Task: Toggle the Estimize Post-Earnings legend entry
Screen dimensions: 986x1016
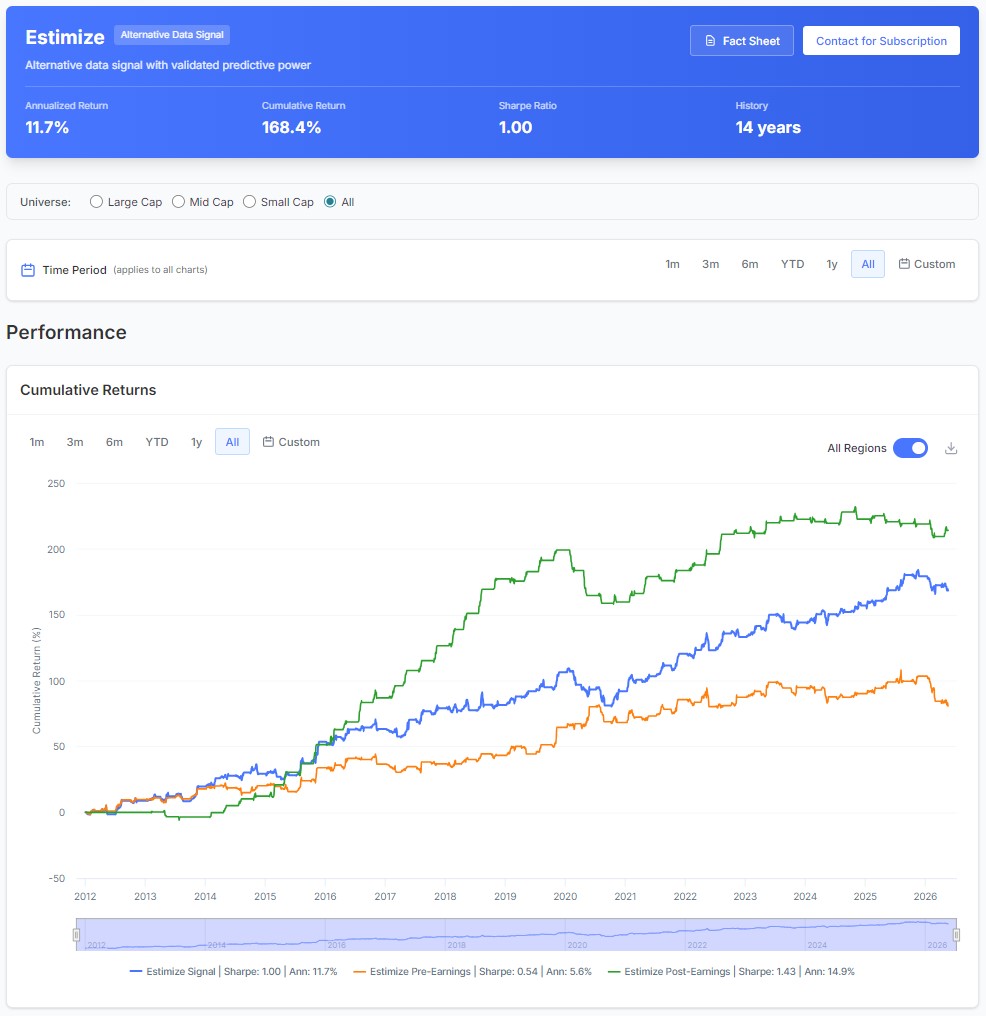Action: coord(731,971)
